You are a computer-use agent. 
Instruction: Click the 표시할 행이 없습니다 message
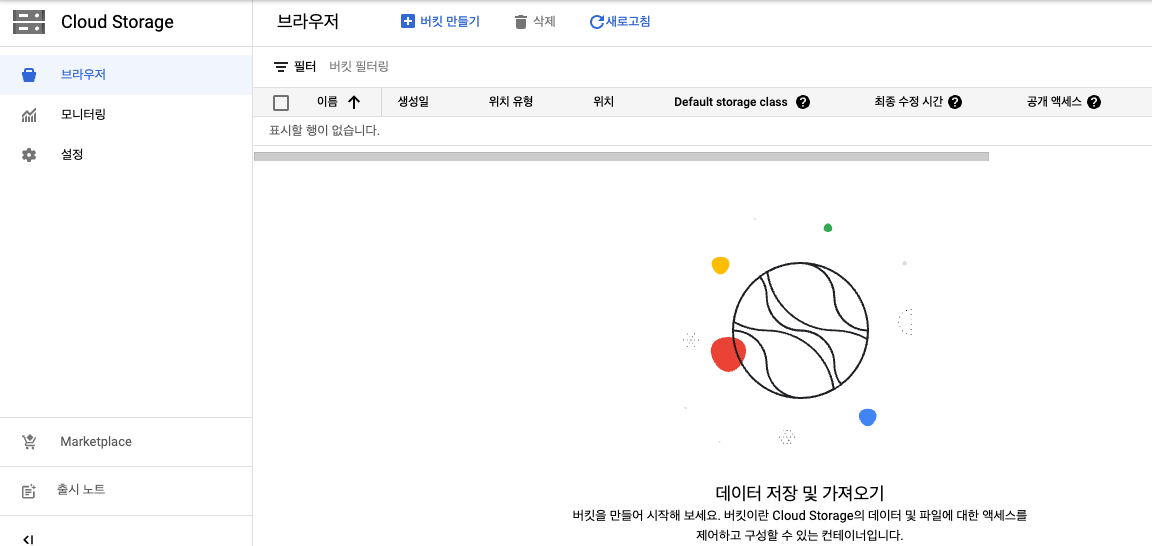[x=325, y=132]
